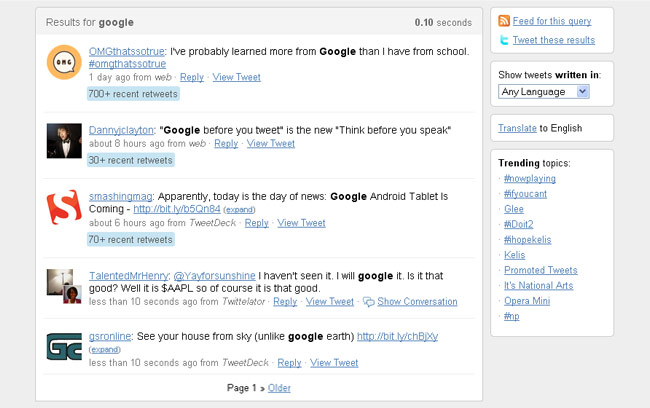Open gsronline username link
This screenshot has height=408, width=650.
click(110, 336)
